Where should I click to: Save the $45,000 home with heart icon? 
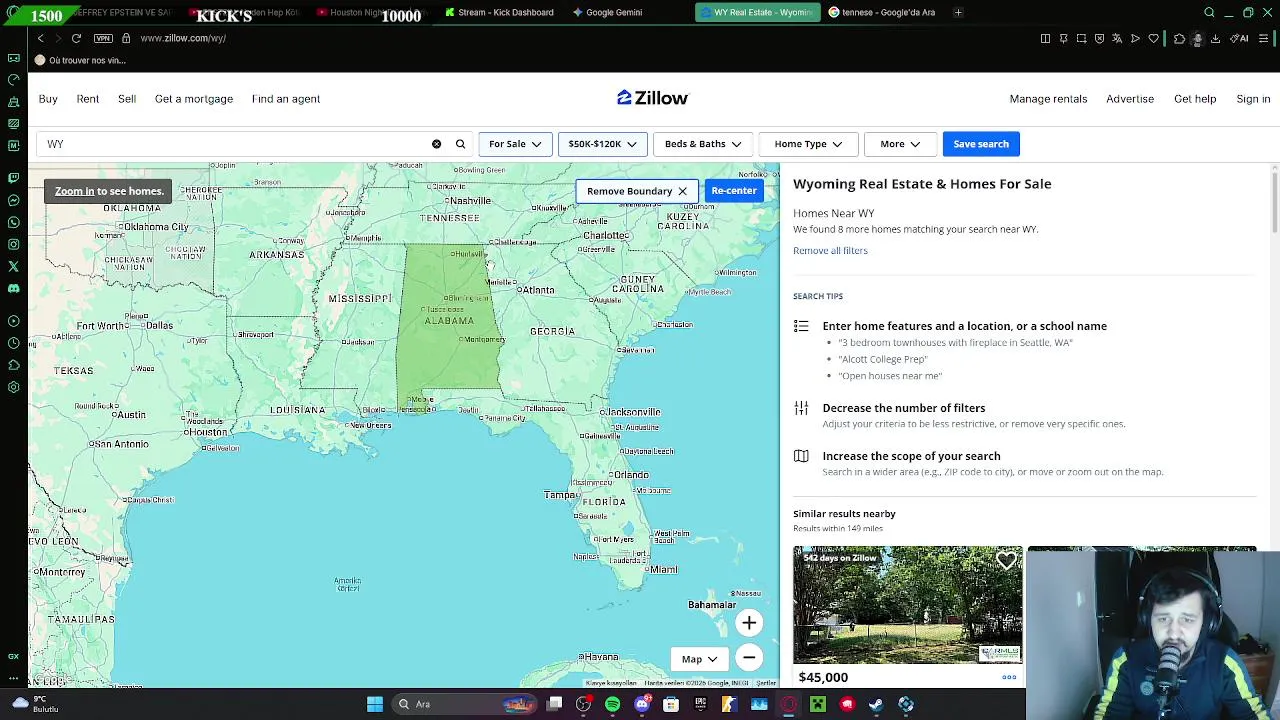coord(1006,562)
